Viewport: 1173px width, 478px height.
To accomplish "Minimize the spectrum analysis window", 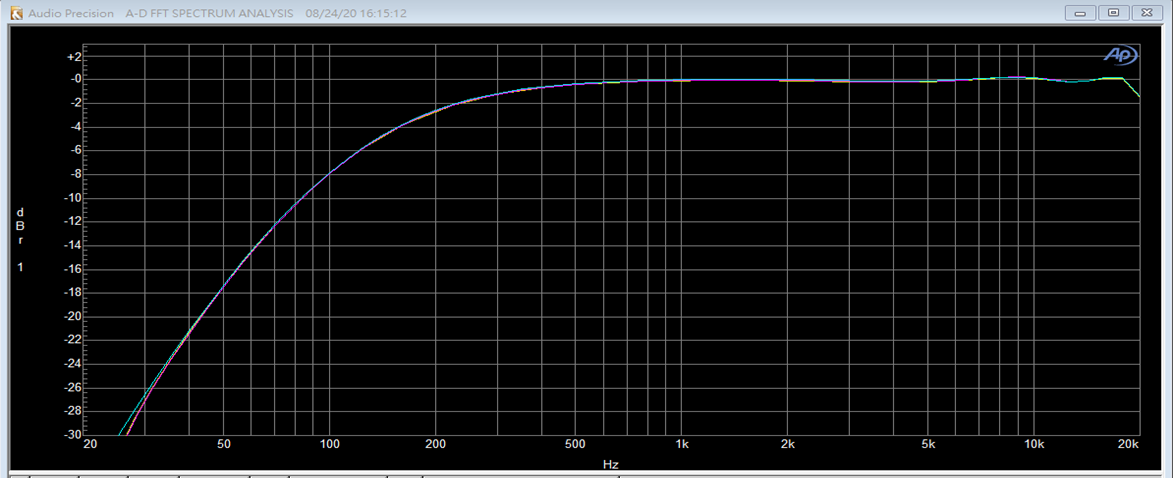I will (x=1082, y=13).
